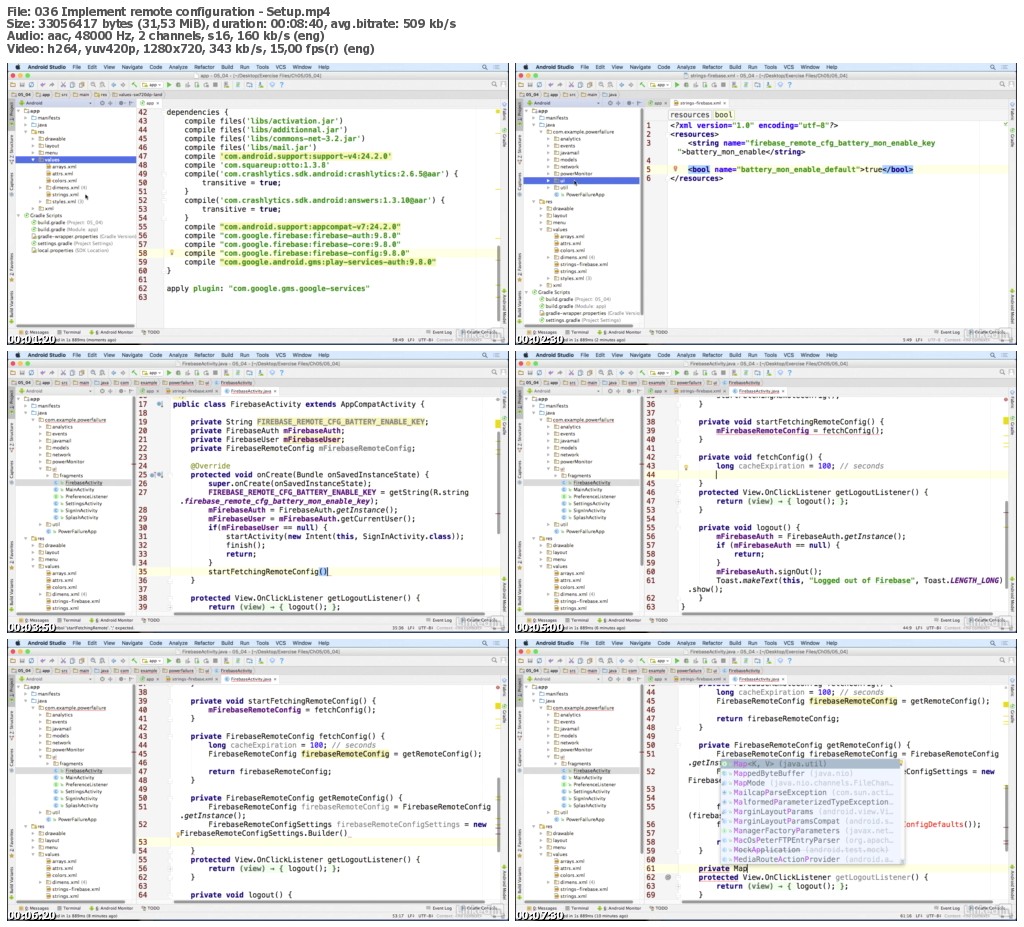Choose MailcapParseException in 00:07:30 autocomplete list
This screenshot has width=1024, height=927.
pos(812,792)
